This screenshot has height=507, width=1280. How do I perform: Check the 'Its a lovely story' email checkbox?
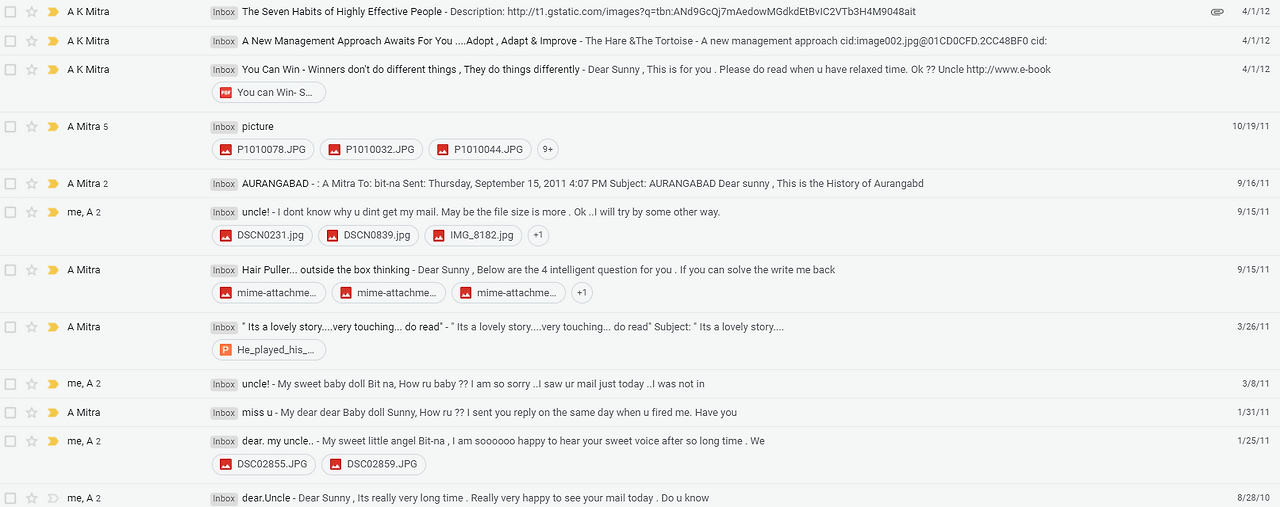(x=10, y=327)
